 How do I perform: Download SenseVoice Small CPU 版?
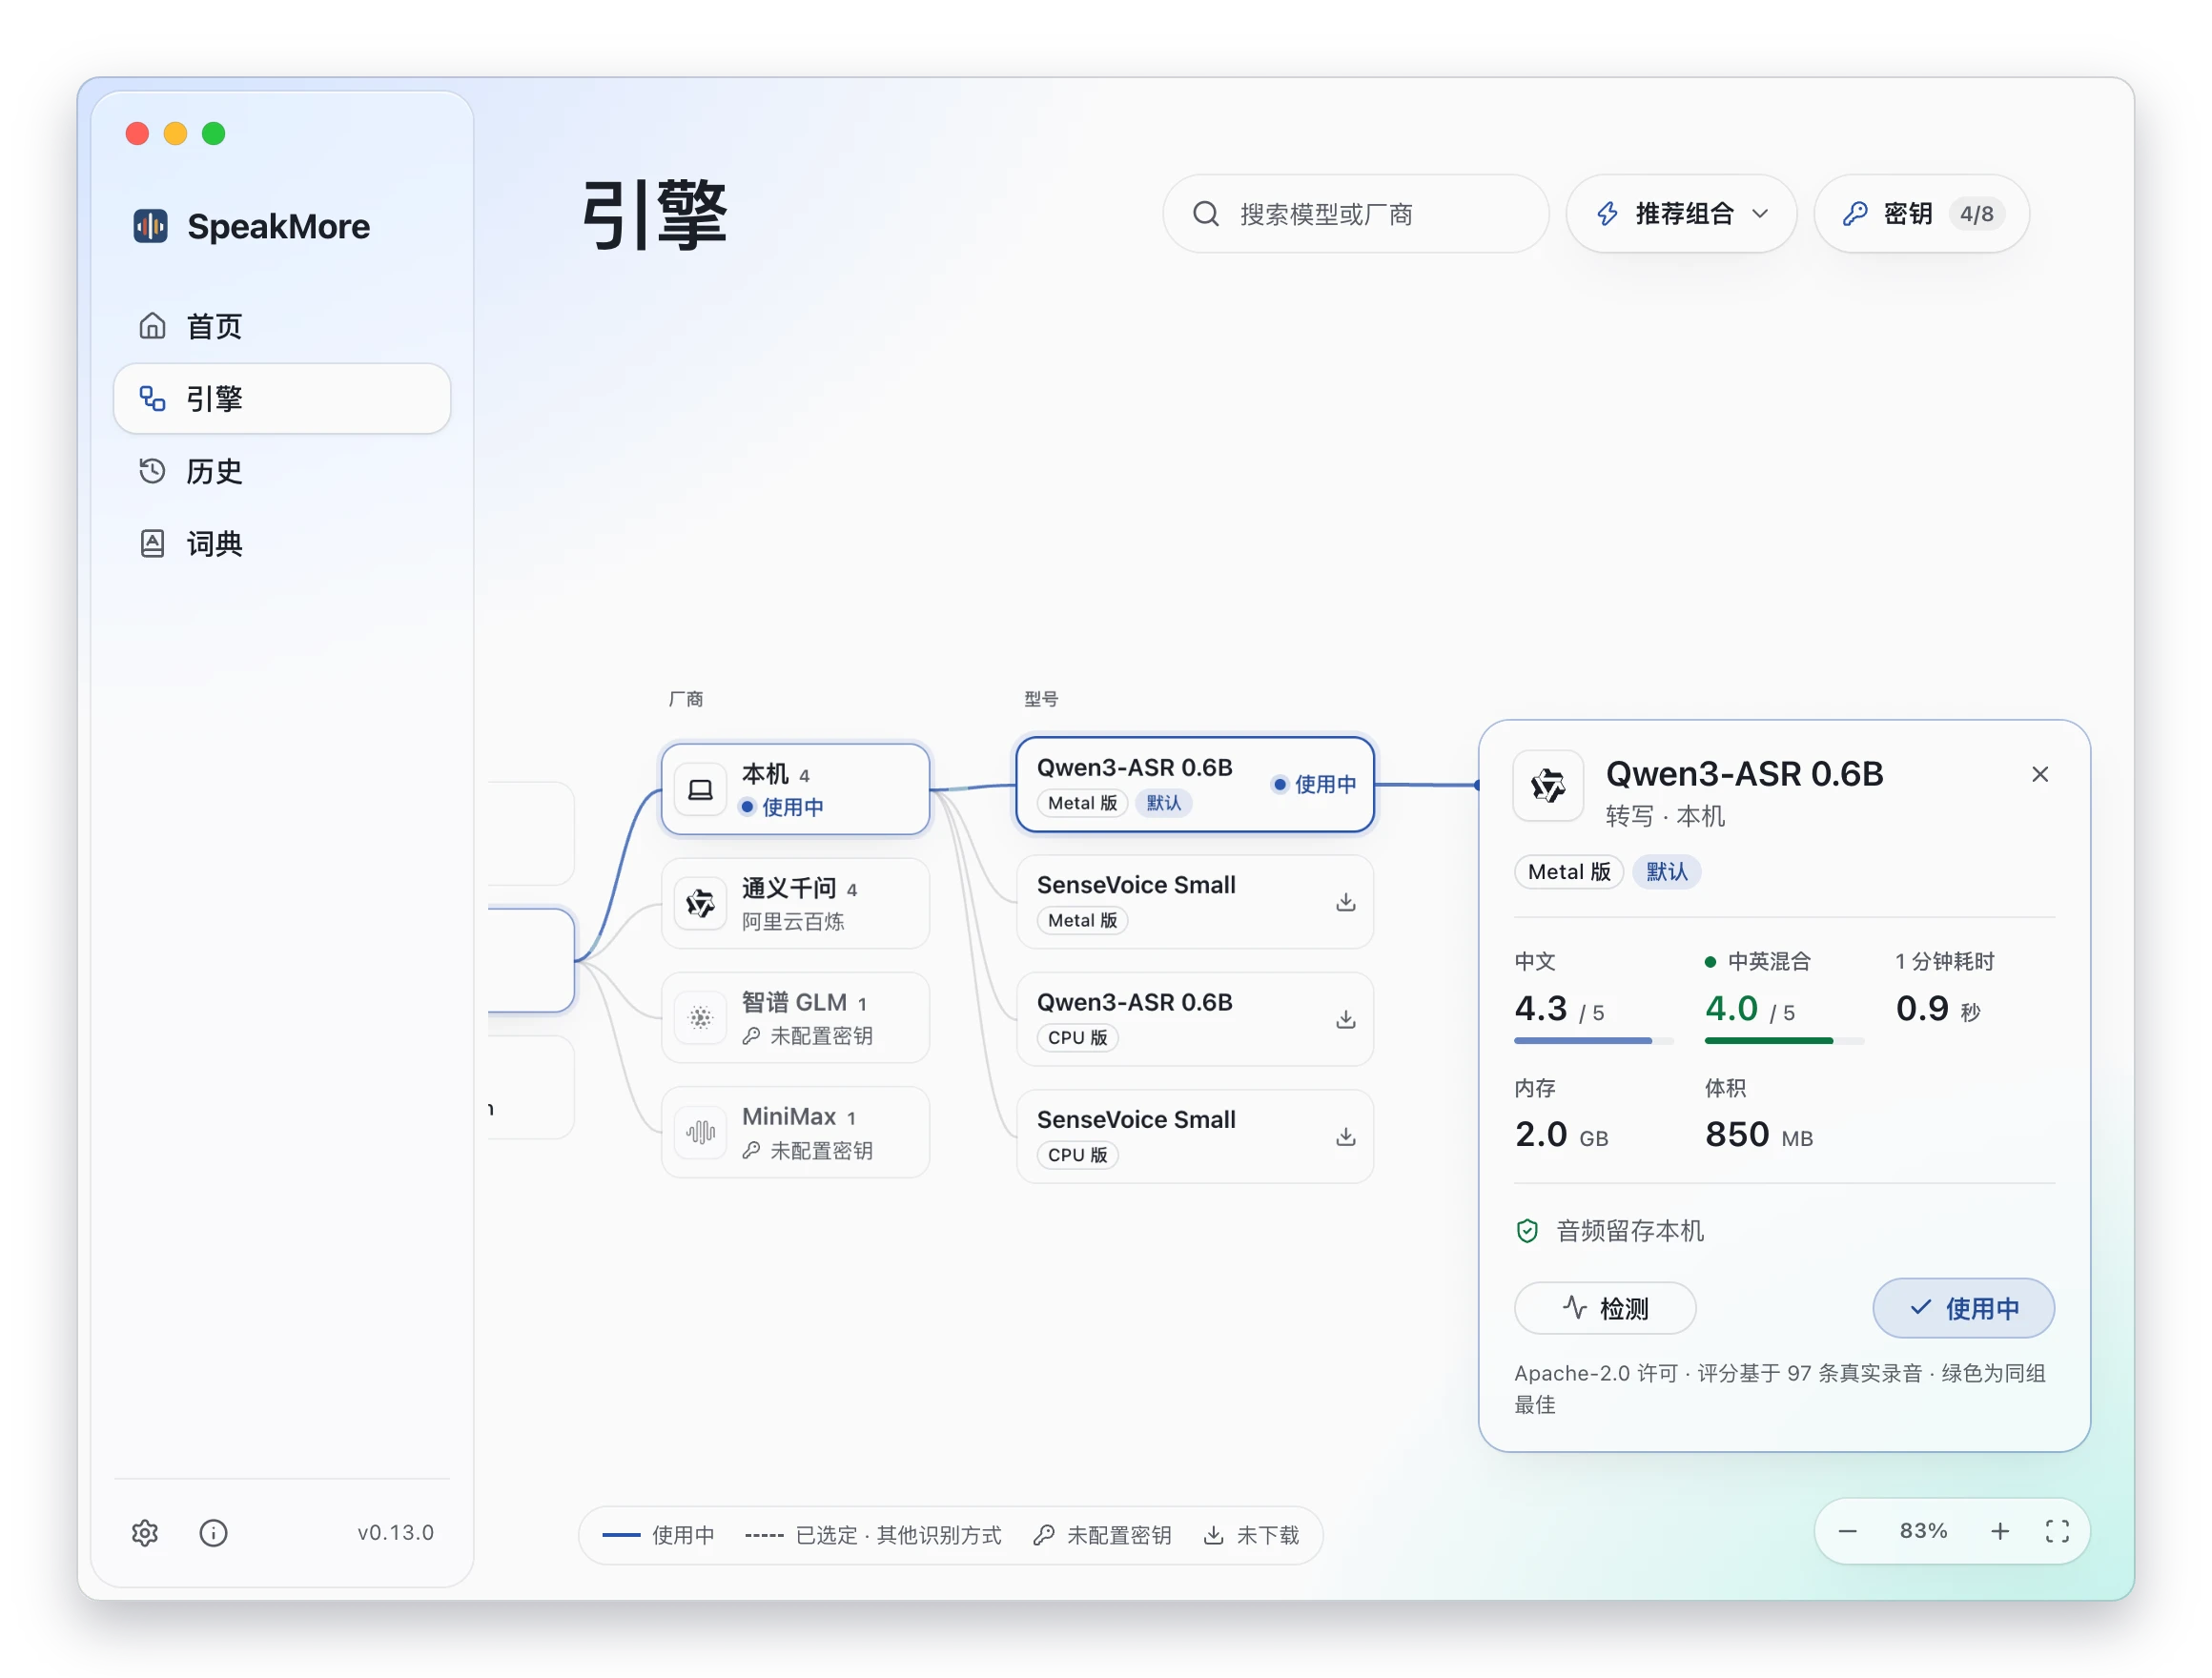pos(1345,1136)
